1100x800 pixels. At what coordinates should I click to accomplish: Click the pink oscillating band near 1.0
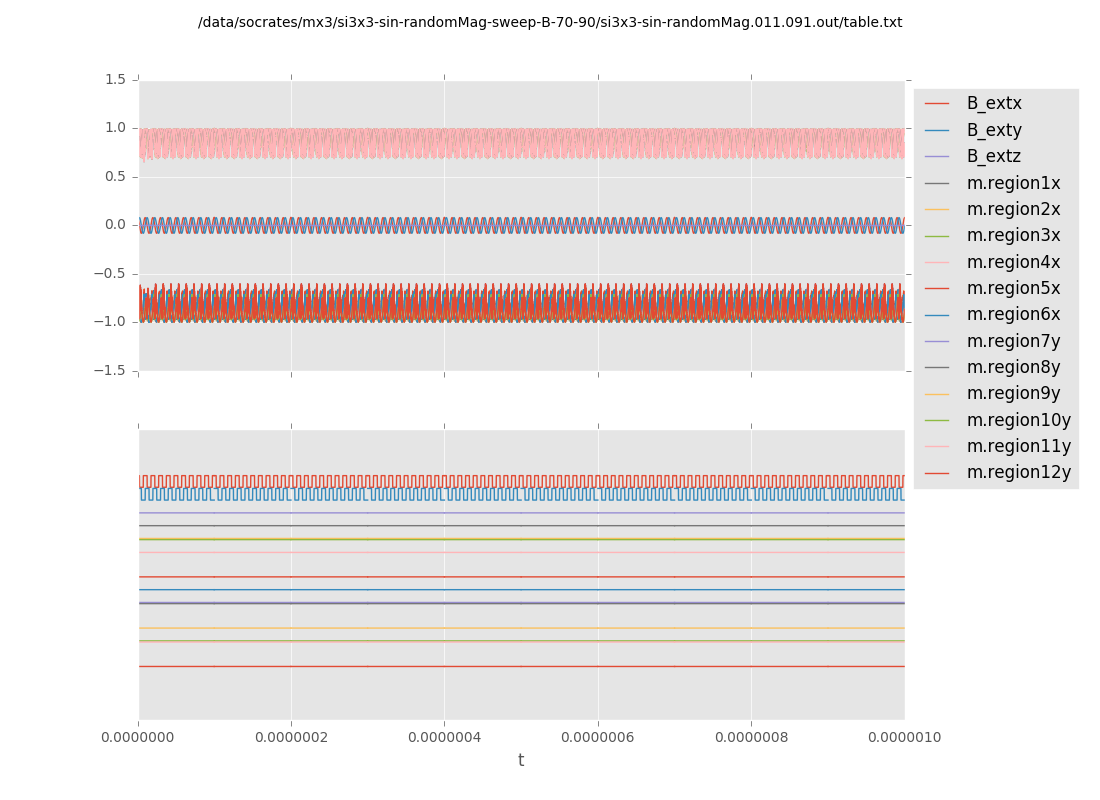[520, 143]
